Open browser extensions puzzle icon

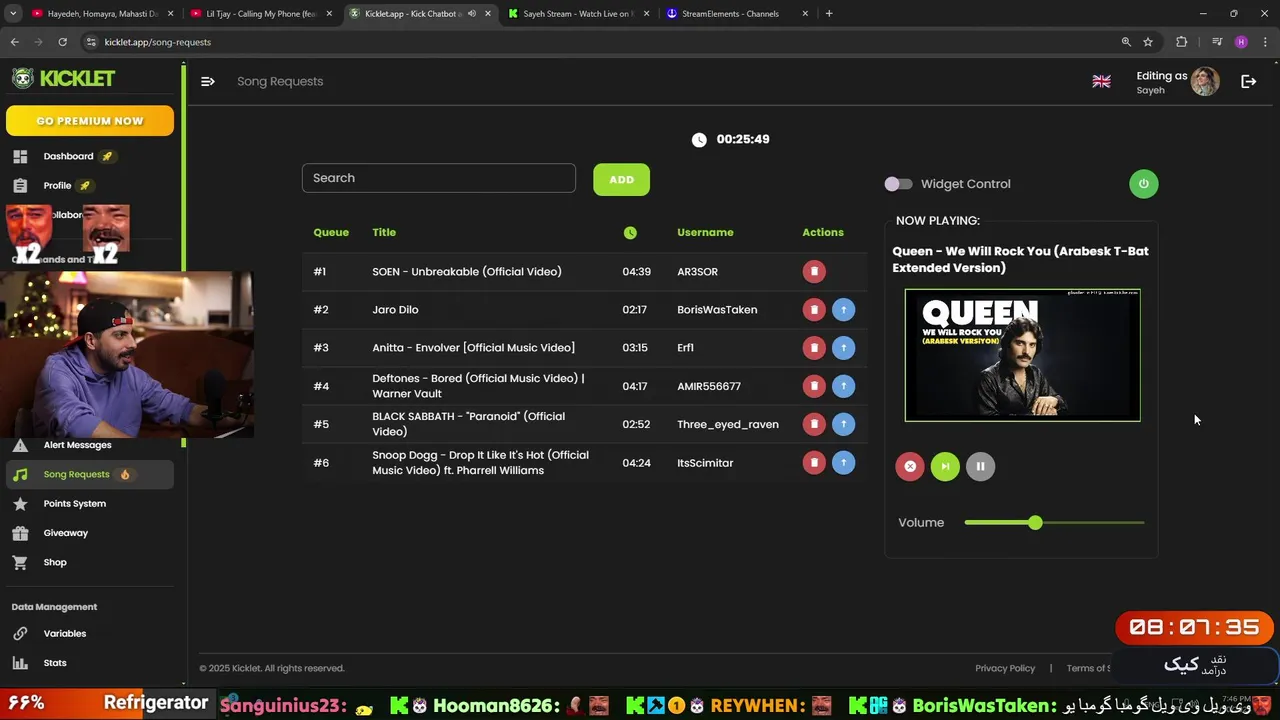pos(1181,42)
